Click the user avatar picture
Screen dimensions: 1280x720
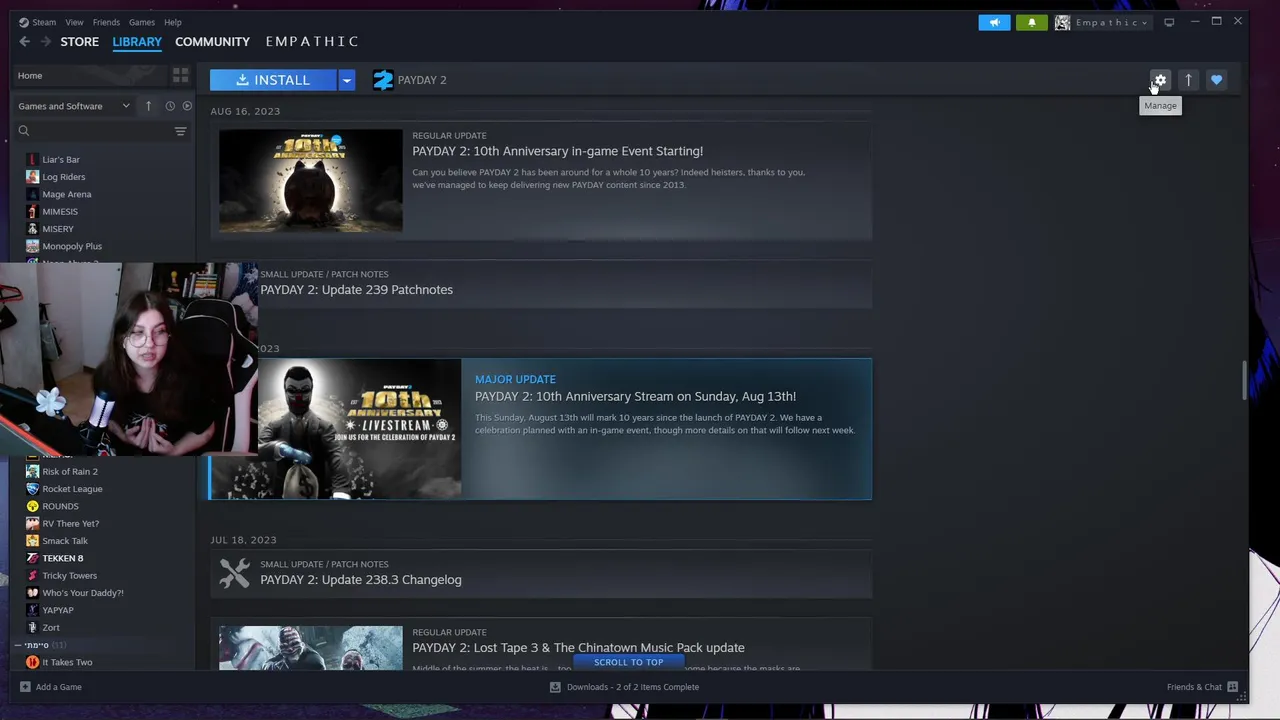pos(1062,22)
